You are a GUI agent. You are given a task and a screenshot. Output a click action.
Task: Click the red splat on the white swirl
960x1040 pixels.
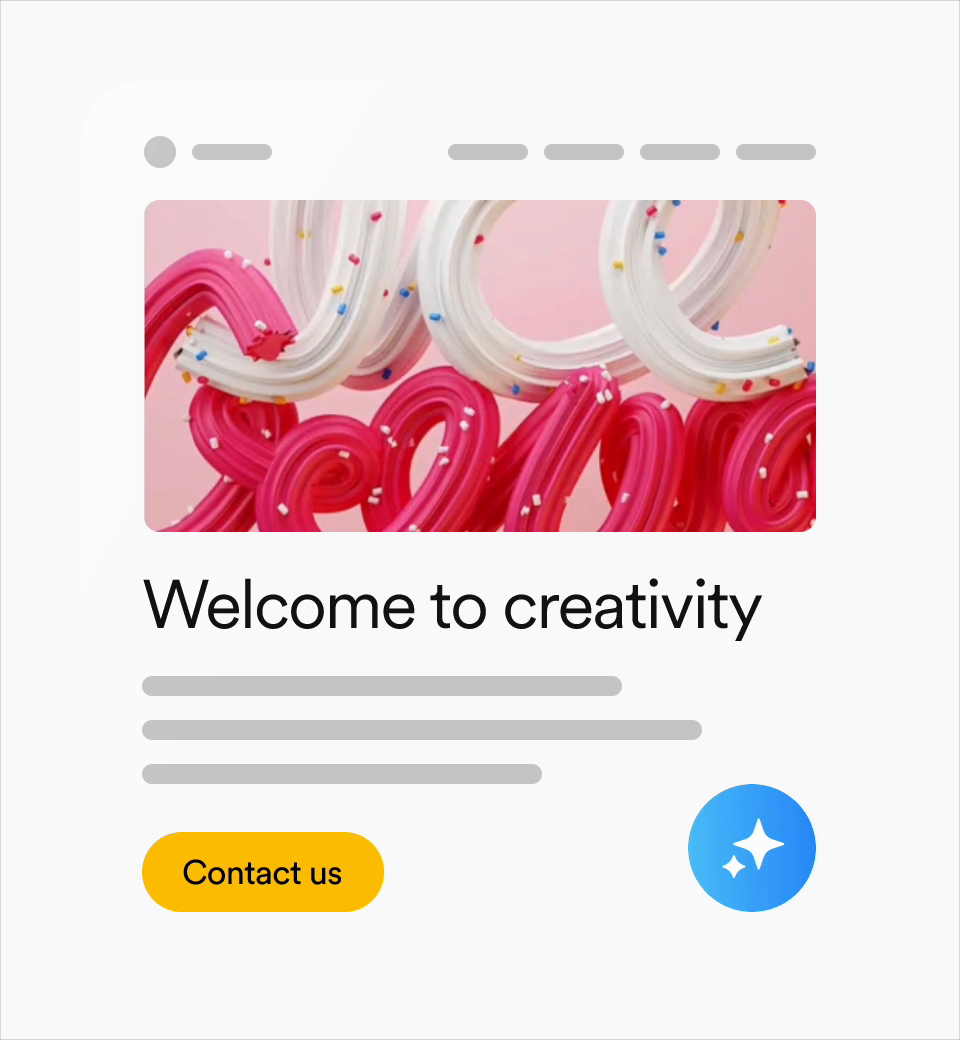click(x=269, y=346)
